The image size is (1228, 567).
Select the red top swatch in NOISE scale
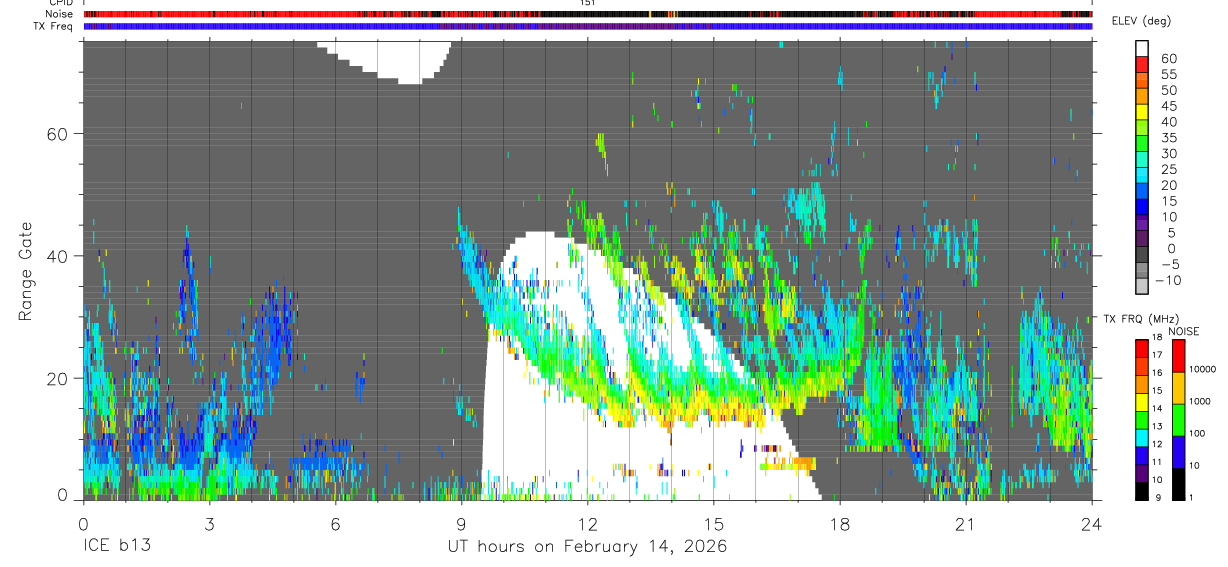pyautogui.click(x=1178, y=356)
